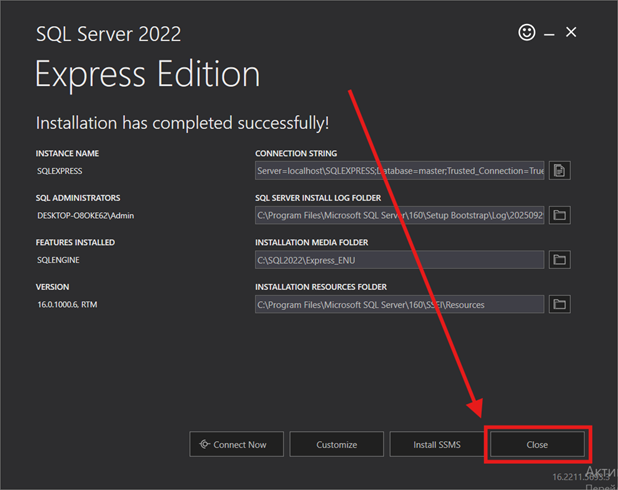Open installation resources folder icon
Viewport: 618px width, 490px height.
point(560,304)
